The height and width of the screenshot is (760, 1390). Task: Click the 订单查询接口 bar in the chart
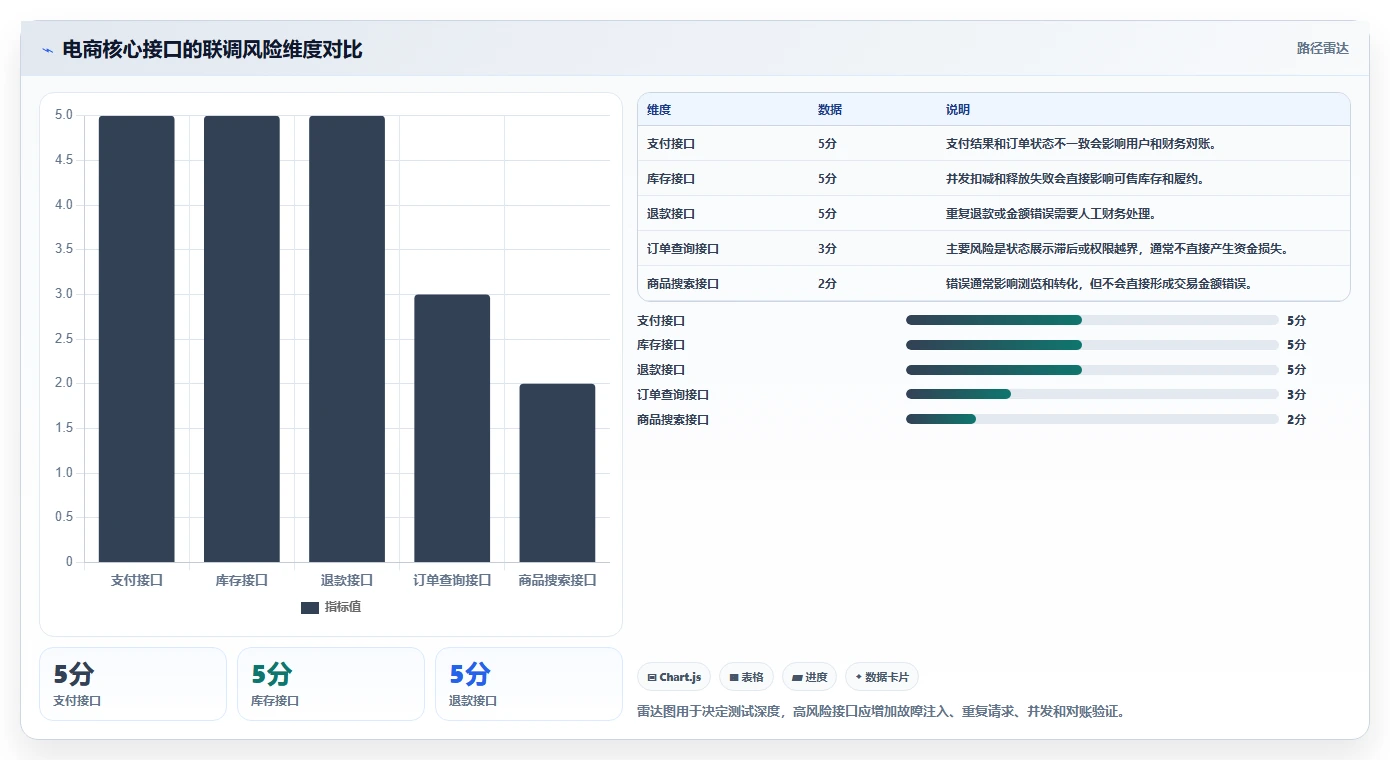coord(452,428)
